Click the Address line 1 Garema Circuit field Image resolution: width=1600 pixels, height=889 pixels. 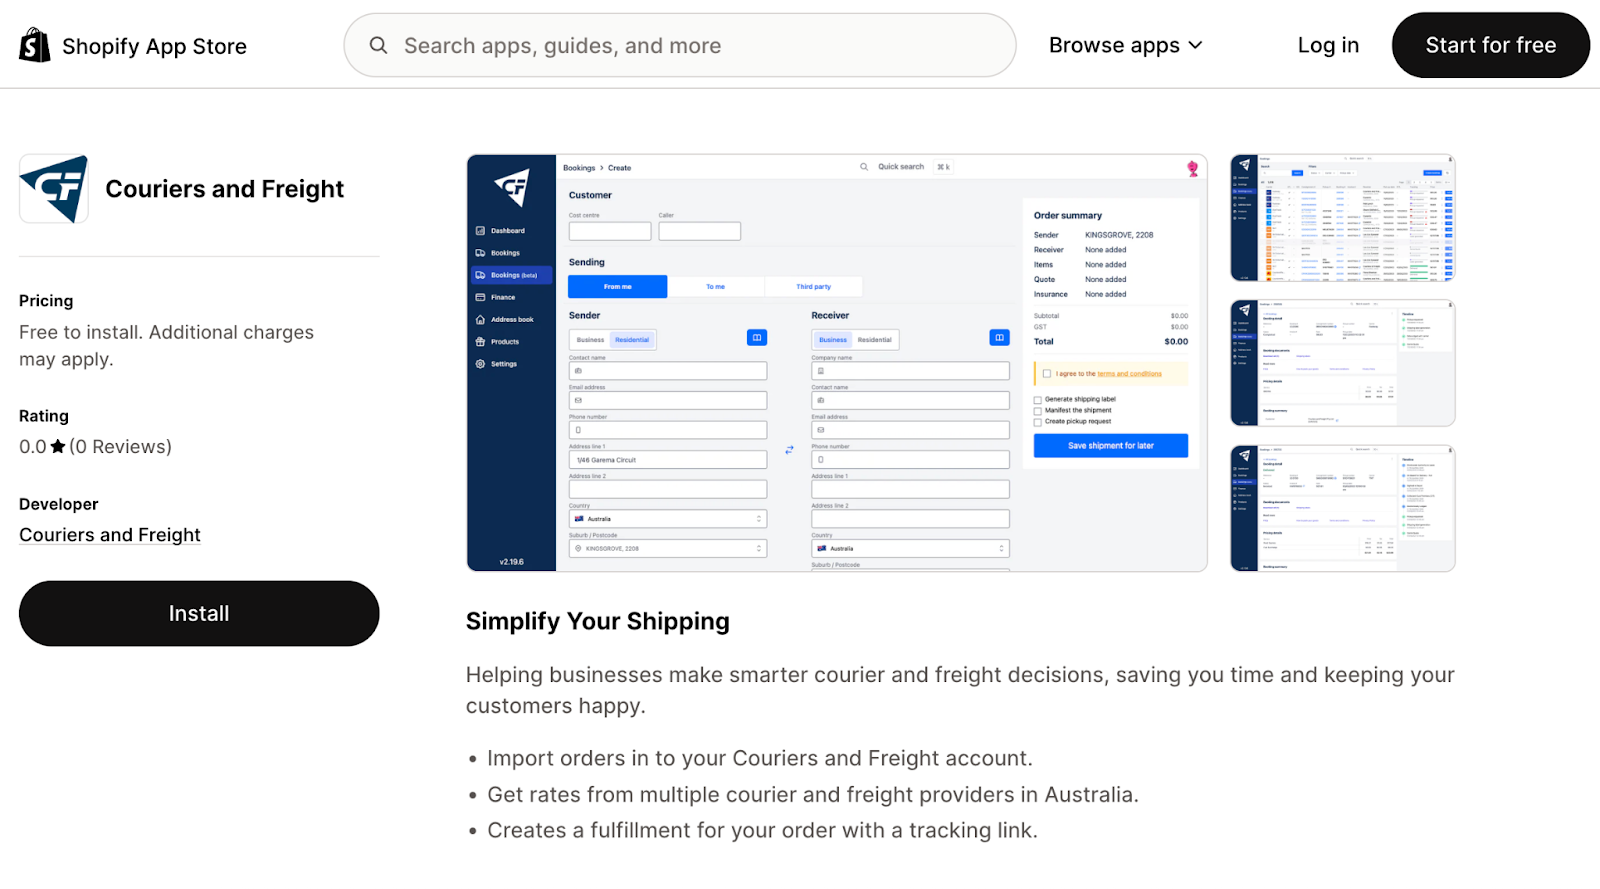pyautogui.click(x=668, y=460)
